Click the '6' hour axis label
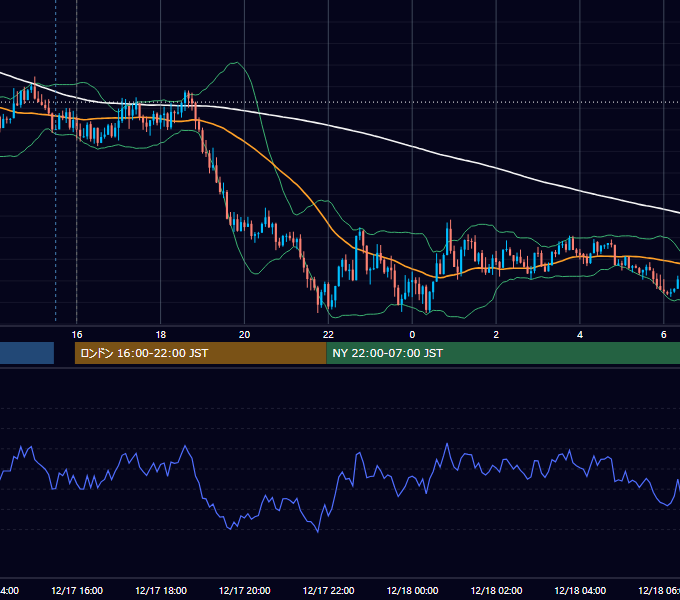The height and width of the screenshot is (600, 680). pos(664,335)
